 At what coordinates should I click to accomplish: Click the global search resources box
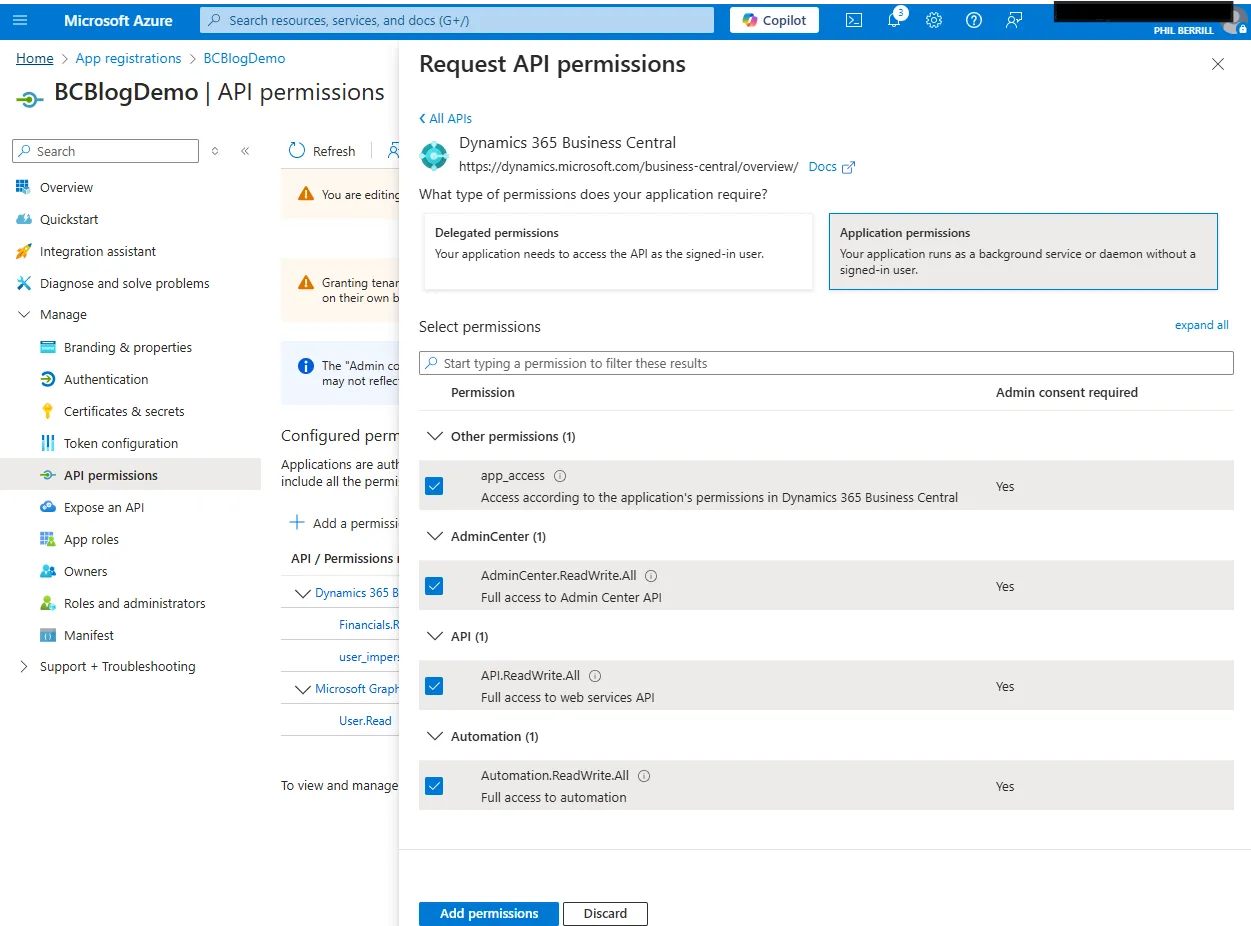click(457, 20)
